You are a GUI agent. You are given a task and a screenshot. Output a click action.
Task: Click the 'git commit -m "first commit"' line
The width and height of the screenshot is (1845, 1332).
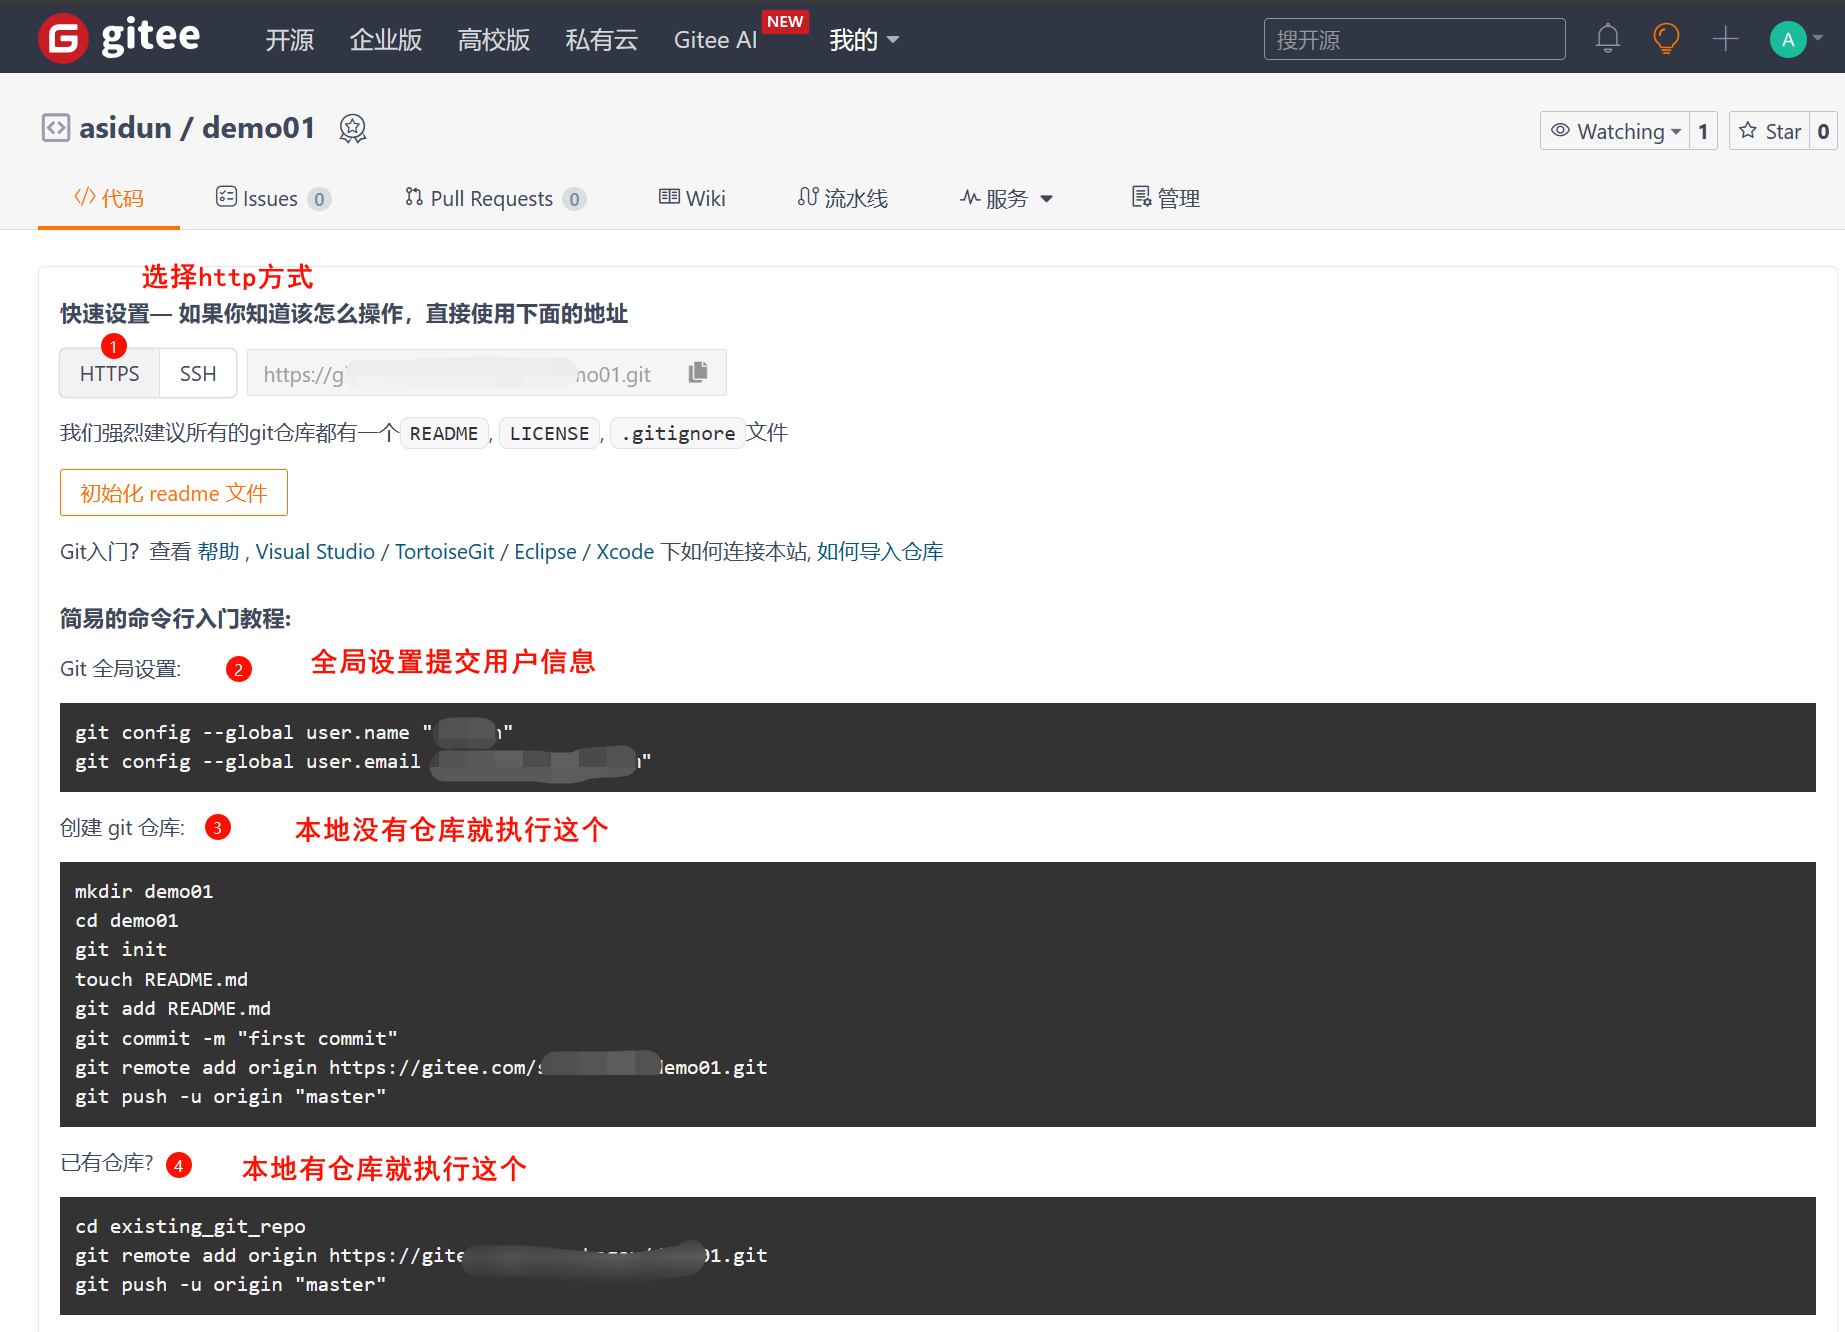click(236, 1038)
